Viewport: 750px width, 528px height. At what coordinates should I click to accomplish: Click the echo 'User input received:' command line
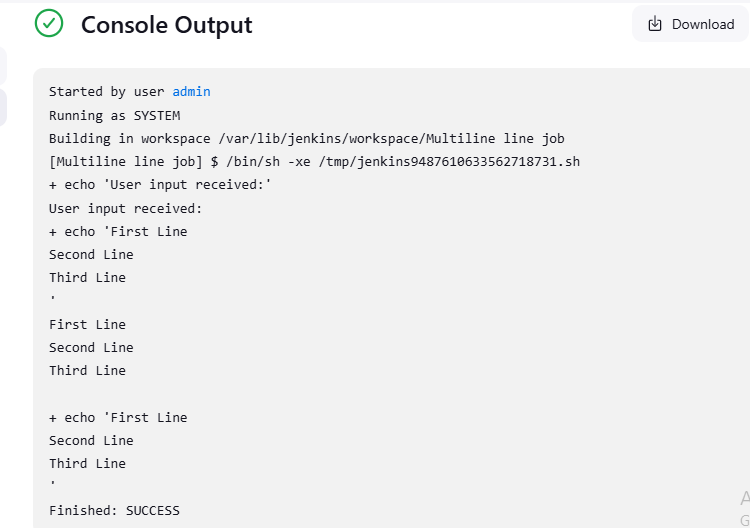click(160, 185)
